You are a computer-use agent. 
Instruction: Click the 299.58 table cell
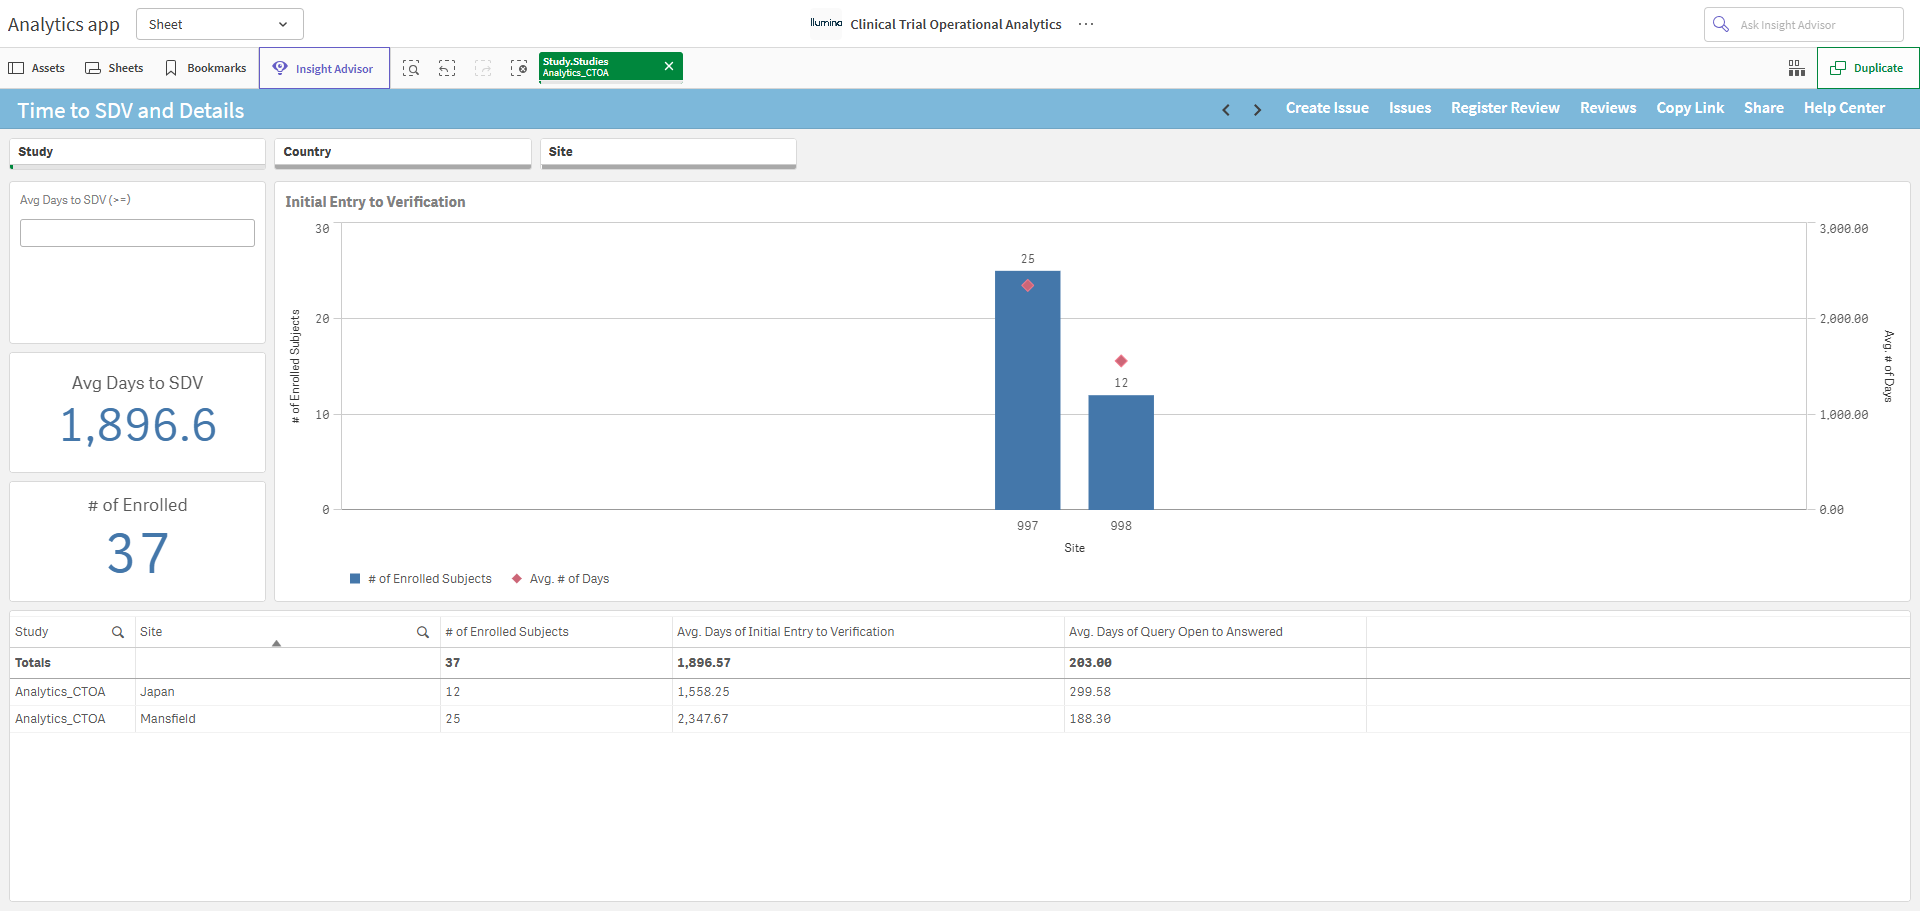pyautogui.click(x=1090, y=692)
